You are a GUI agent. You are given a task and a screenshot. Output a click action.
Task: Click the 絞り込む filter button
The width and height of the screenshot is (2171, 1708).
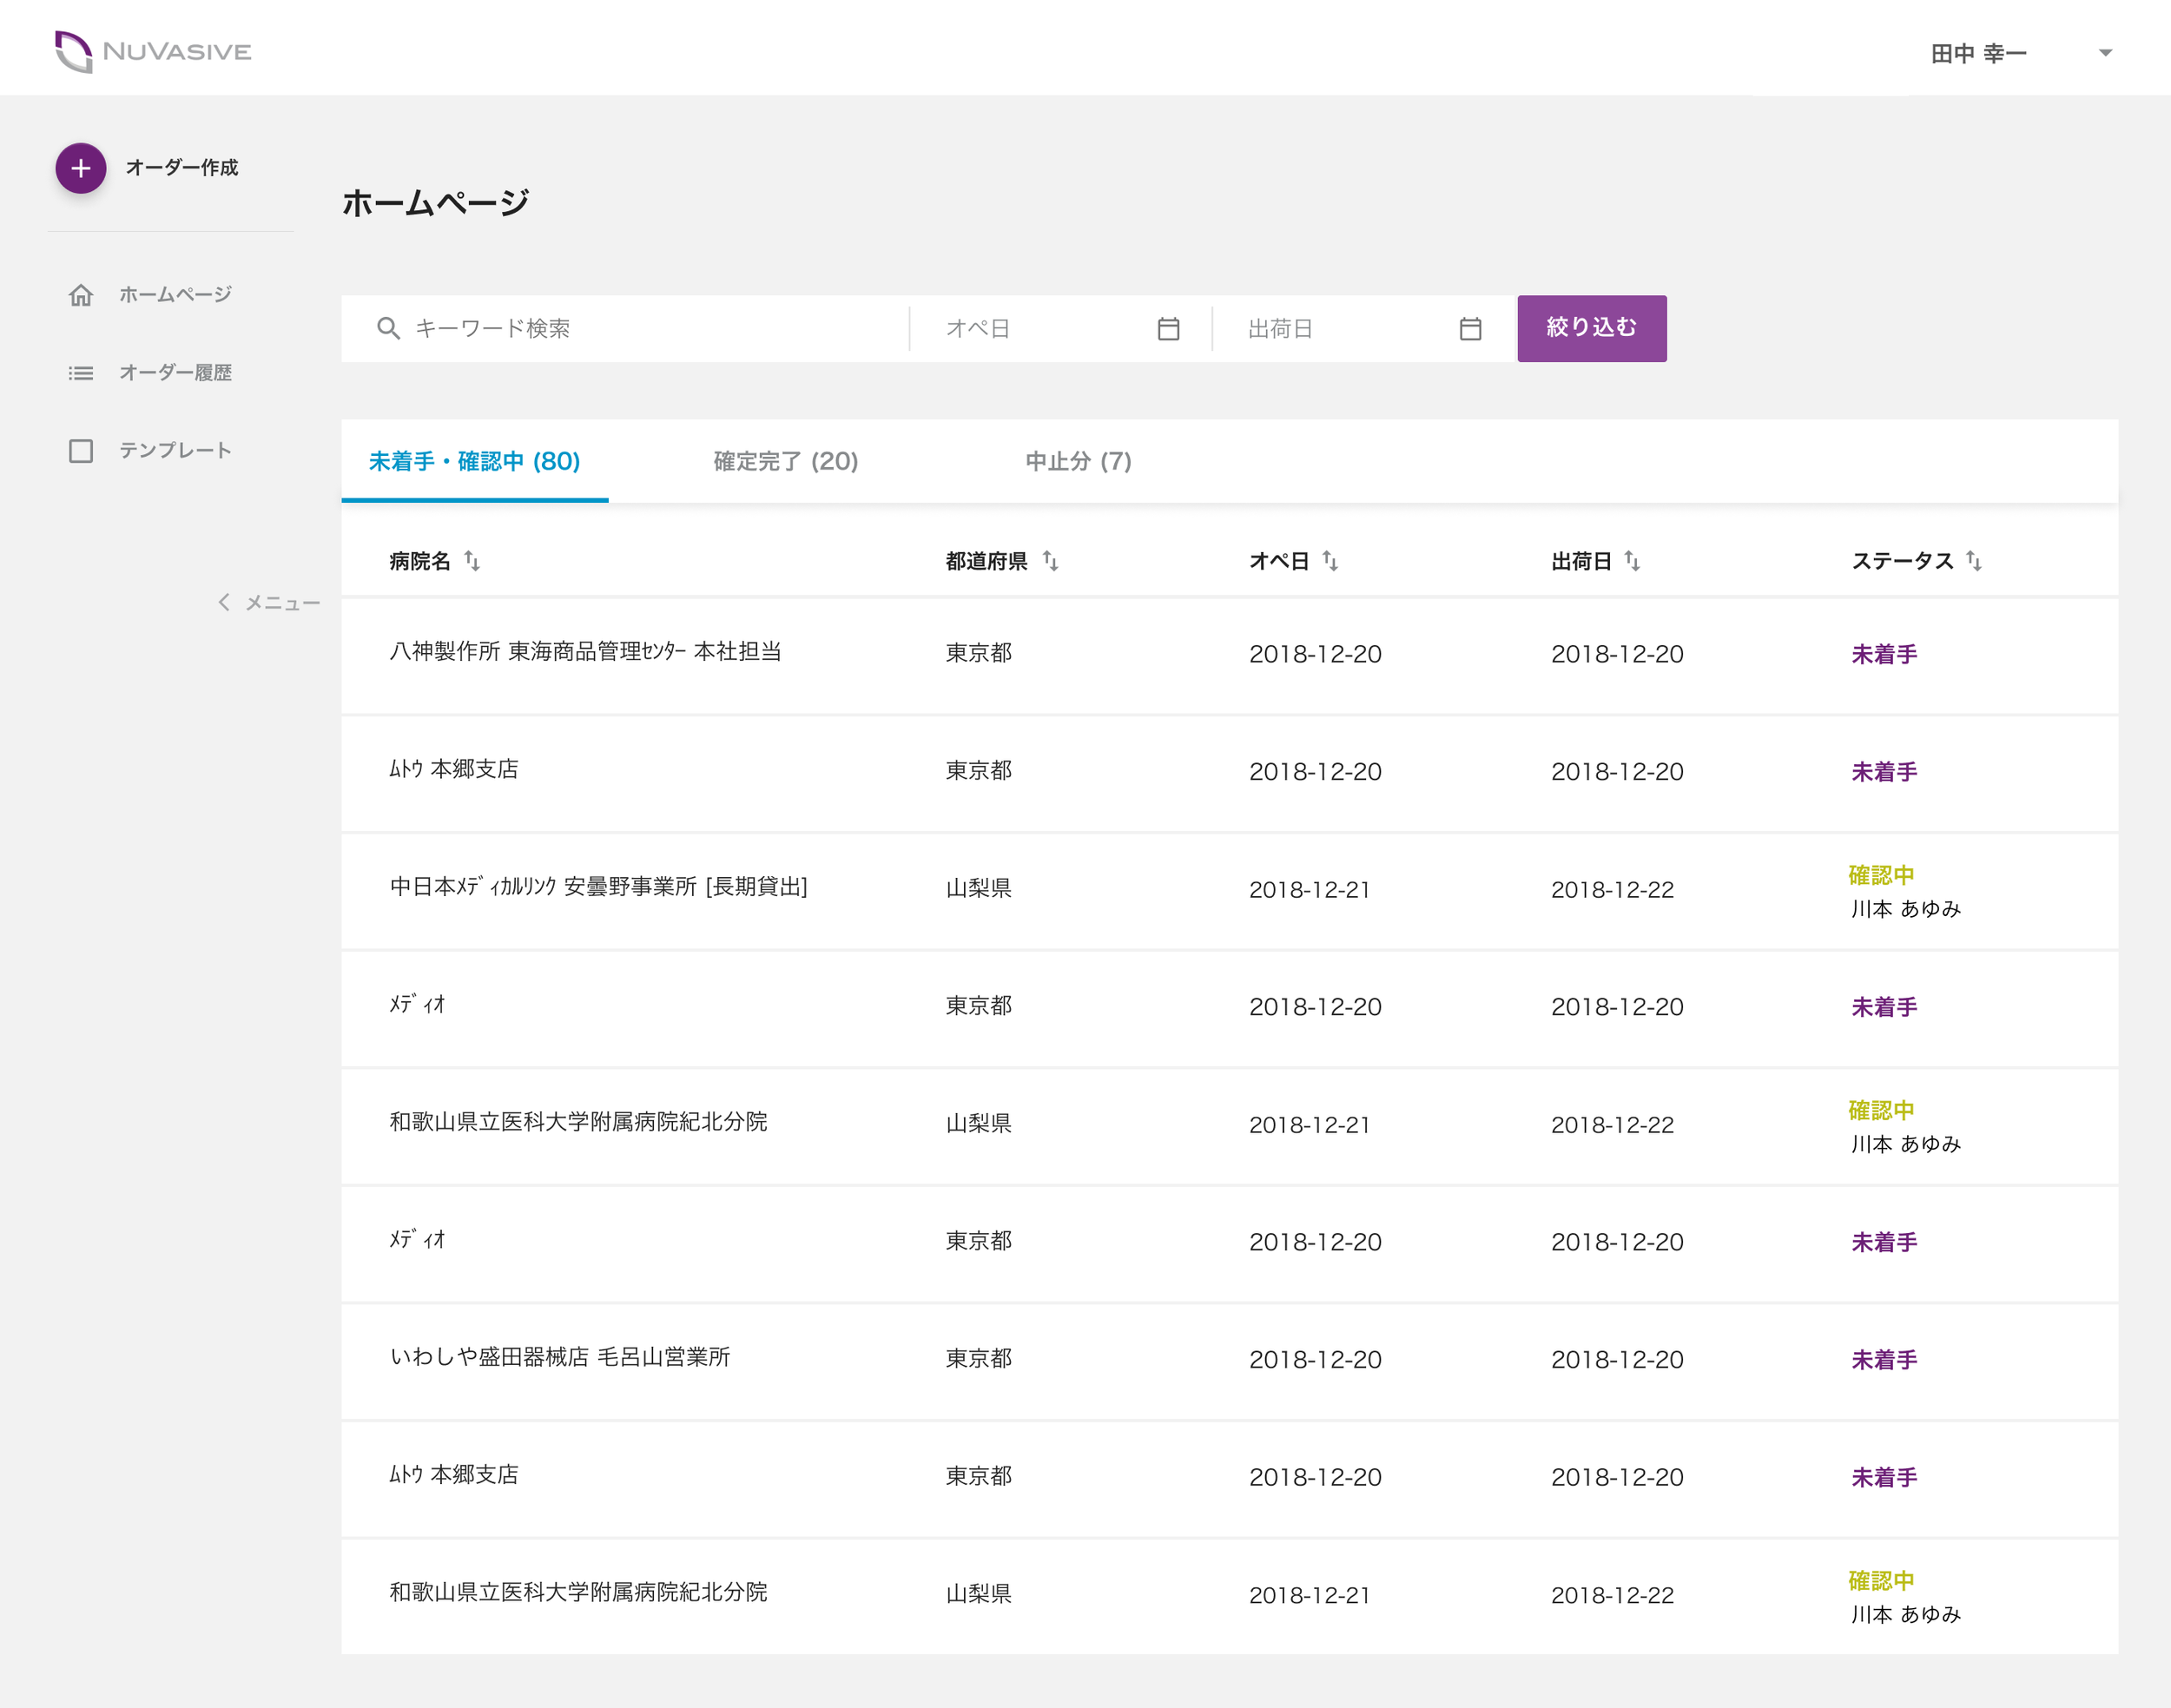point(1591,328)
